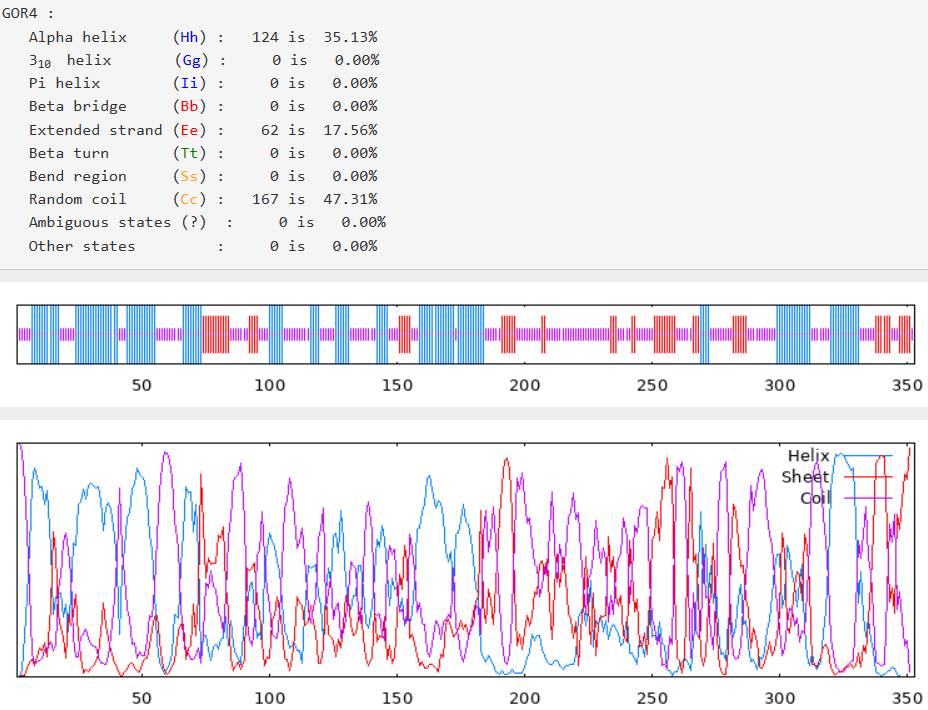Image resolution: width=928 pixels, height=710 pixels.
Task: Click the orange (Cc) random coil code
Action: (x=189, y=199)
